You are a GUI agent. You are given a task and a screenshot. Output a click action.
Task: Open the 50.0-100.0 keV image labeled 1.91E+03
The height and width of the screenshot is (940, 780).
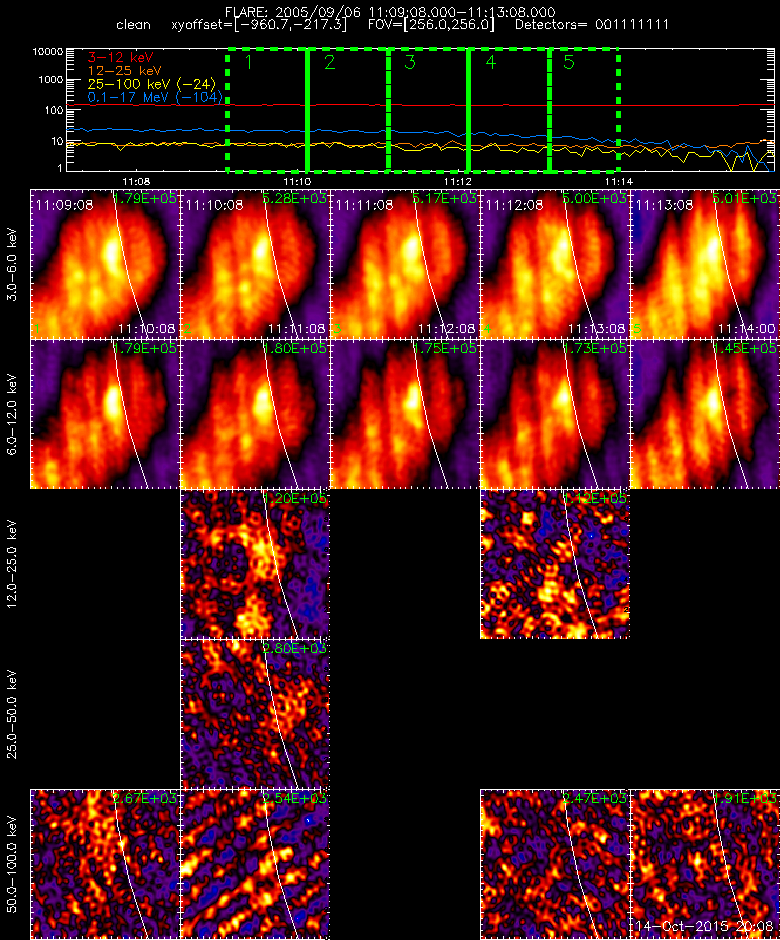tap(705, 864)
